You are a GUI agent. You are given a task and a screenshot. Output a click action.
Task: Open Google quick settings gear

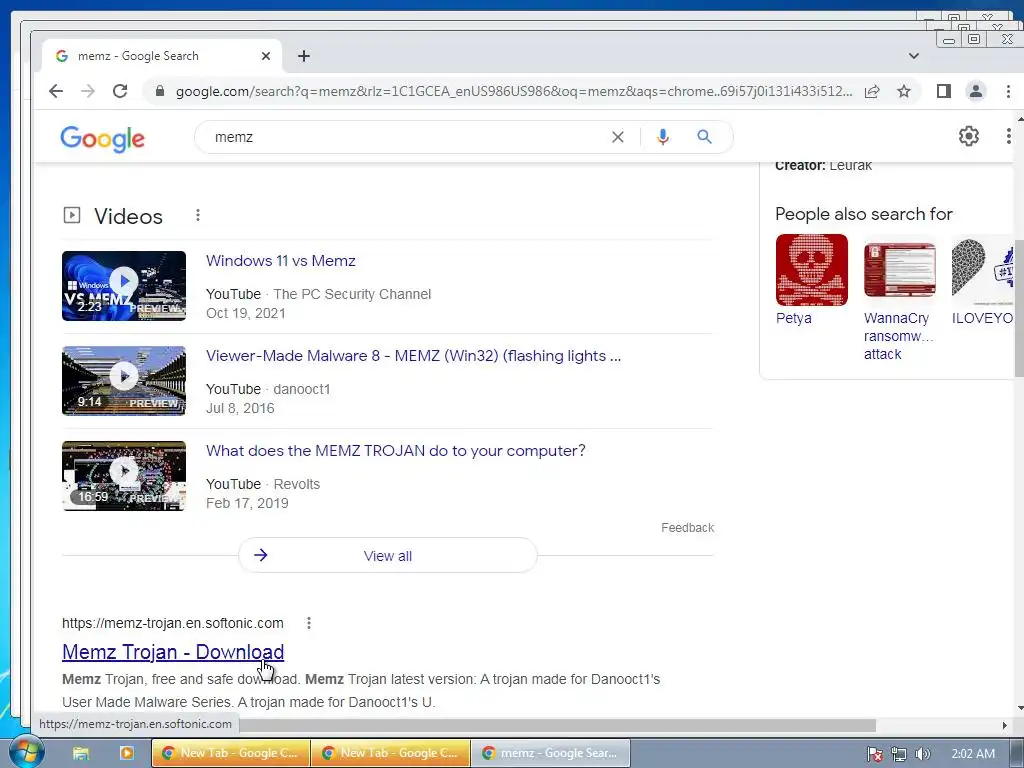968,136
